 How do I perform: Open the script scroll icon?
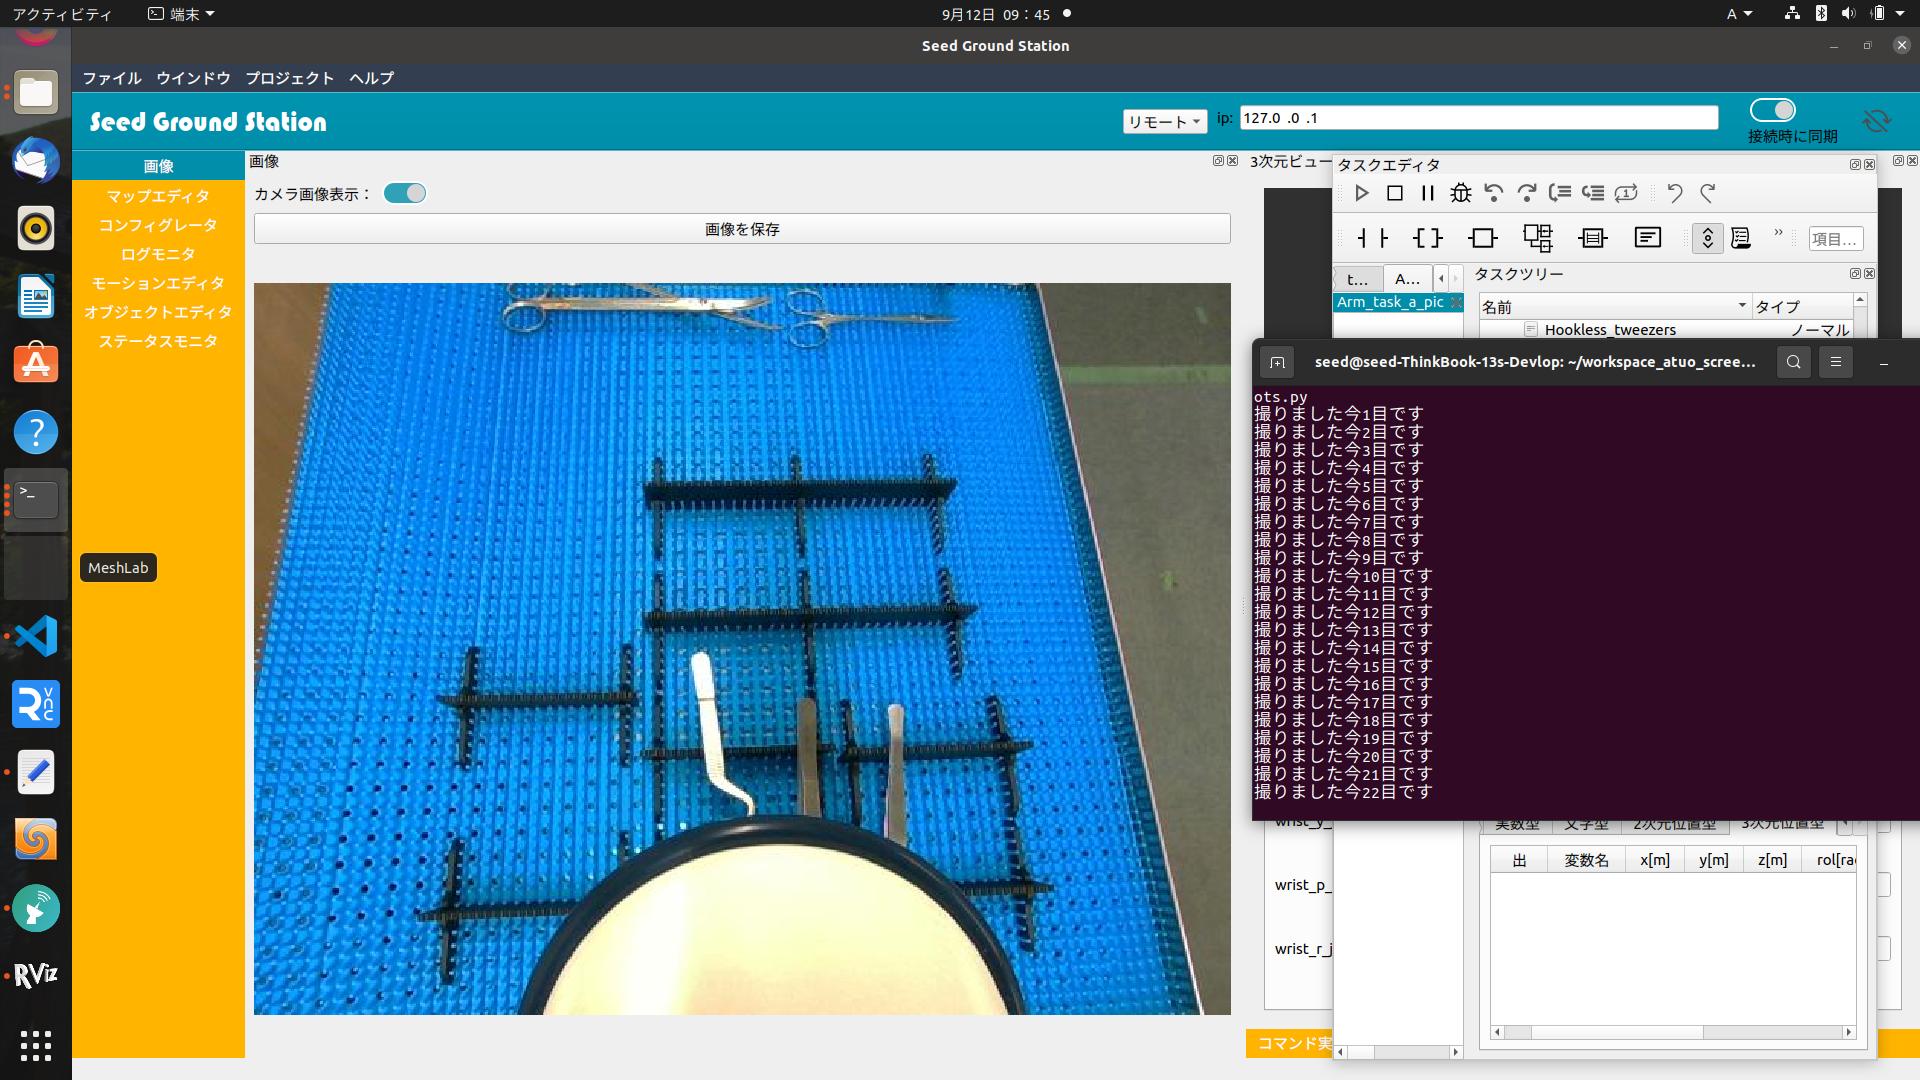1741,238
